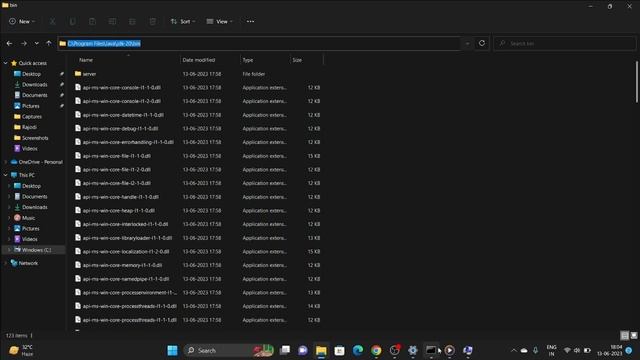The height and width of the screenshot is (360, 640).
Task: Open the recent locations dropdown arrow
Action: tap(37, 43)
